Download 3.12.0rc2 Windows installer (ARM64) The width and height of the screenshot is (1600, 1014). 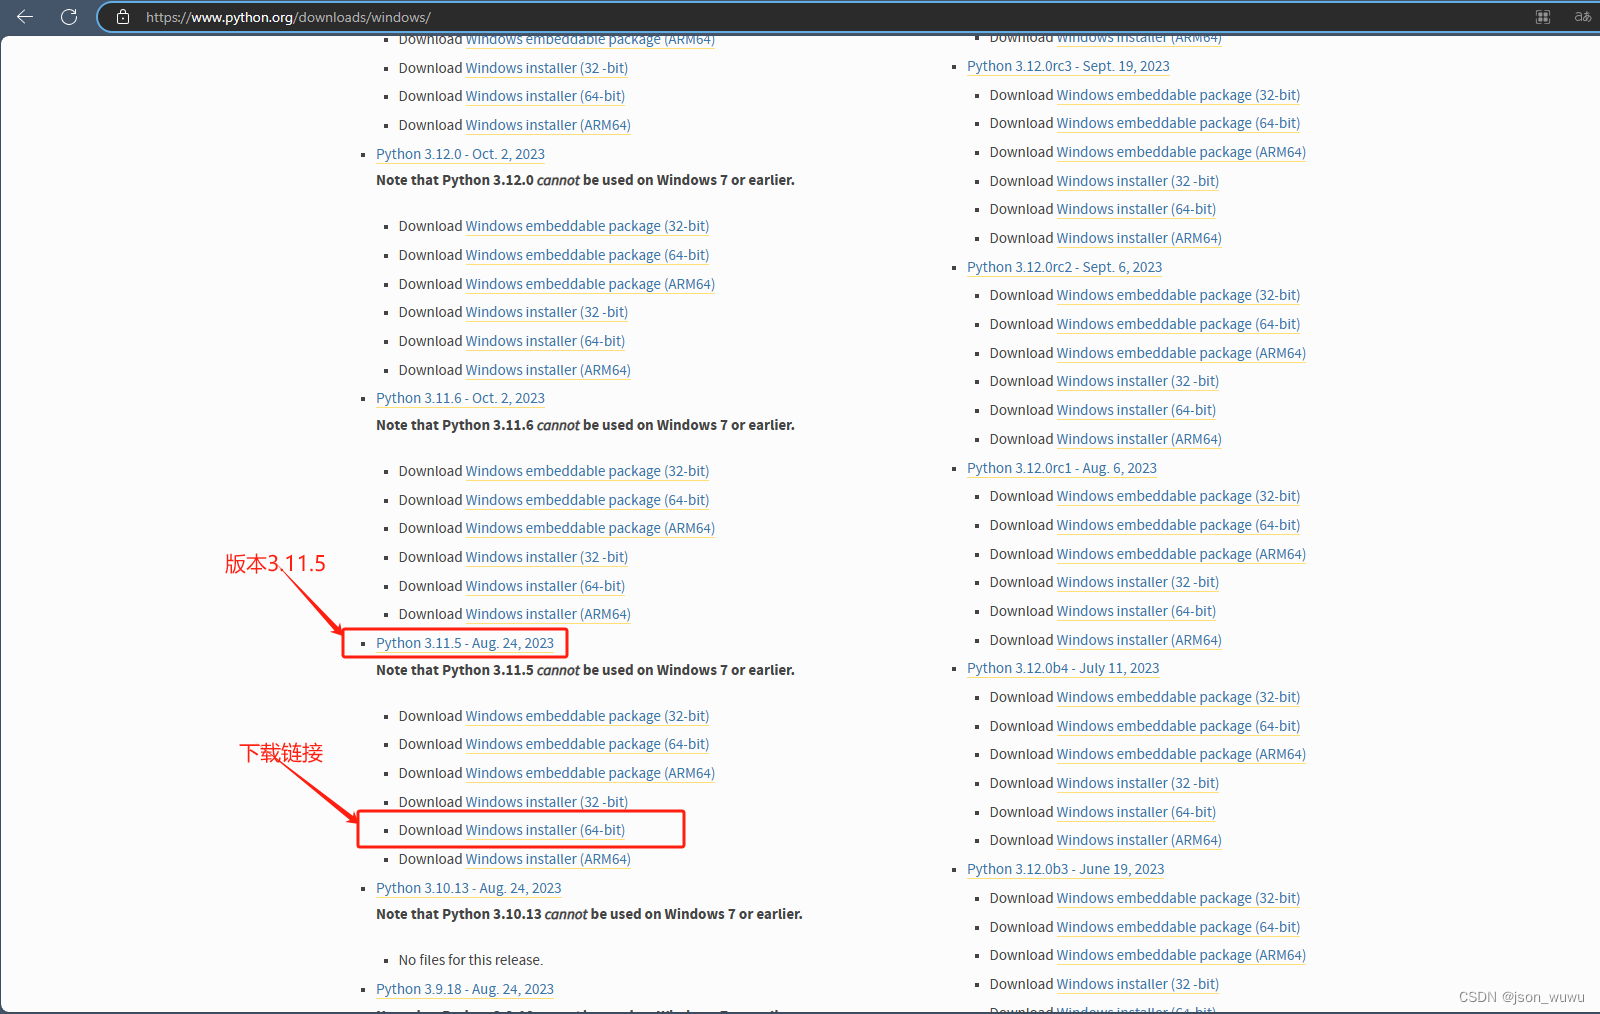(x=1139, y=439)
